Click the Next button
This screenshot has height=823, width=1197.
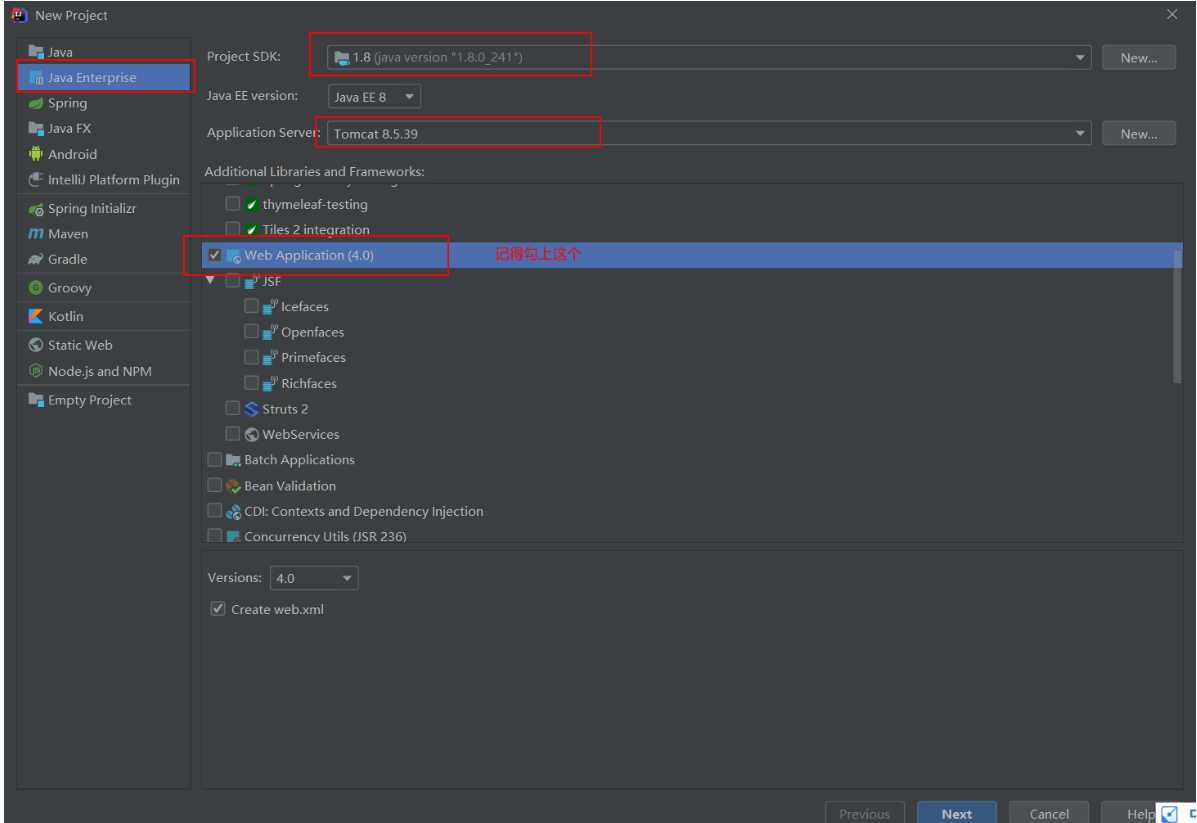coord(957,813)
